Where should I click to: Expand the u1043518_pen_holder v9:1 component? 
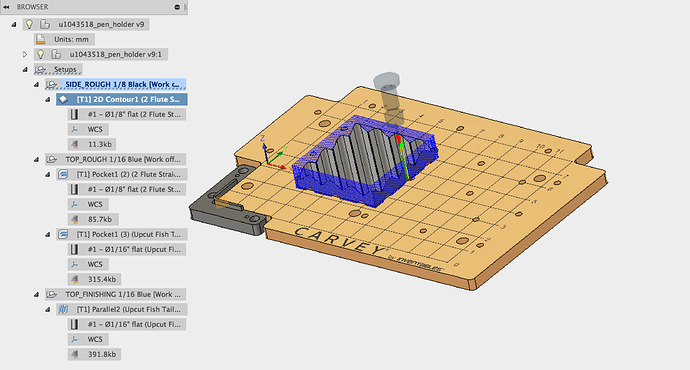pyautogui.click(x=25, y=54)
